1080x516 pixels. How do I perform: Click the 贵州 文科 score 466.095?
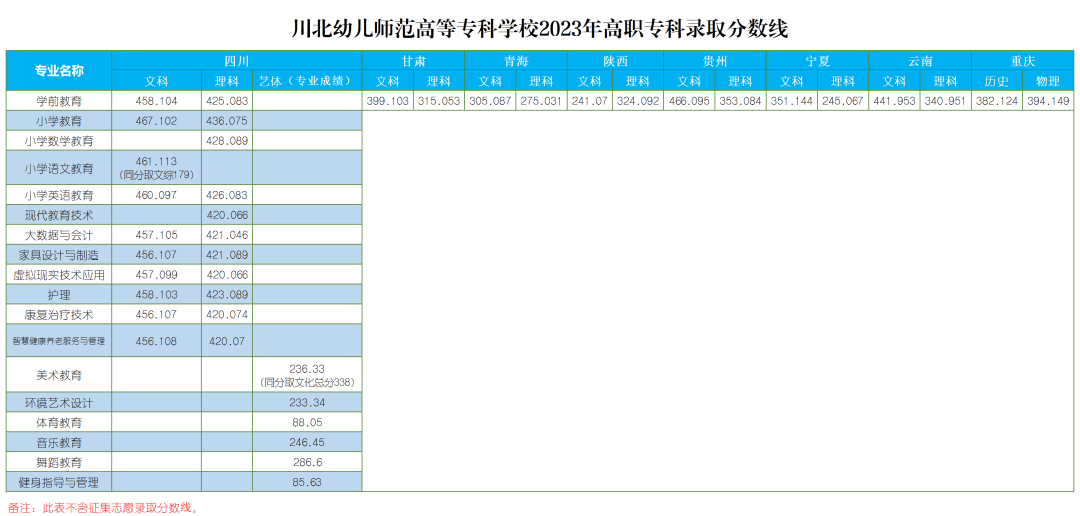click(689, 101)
